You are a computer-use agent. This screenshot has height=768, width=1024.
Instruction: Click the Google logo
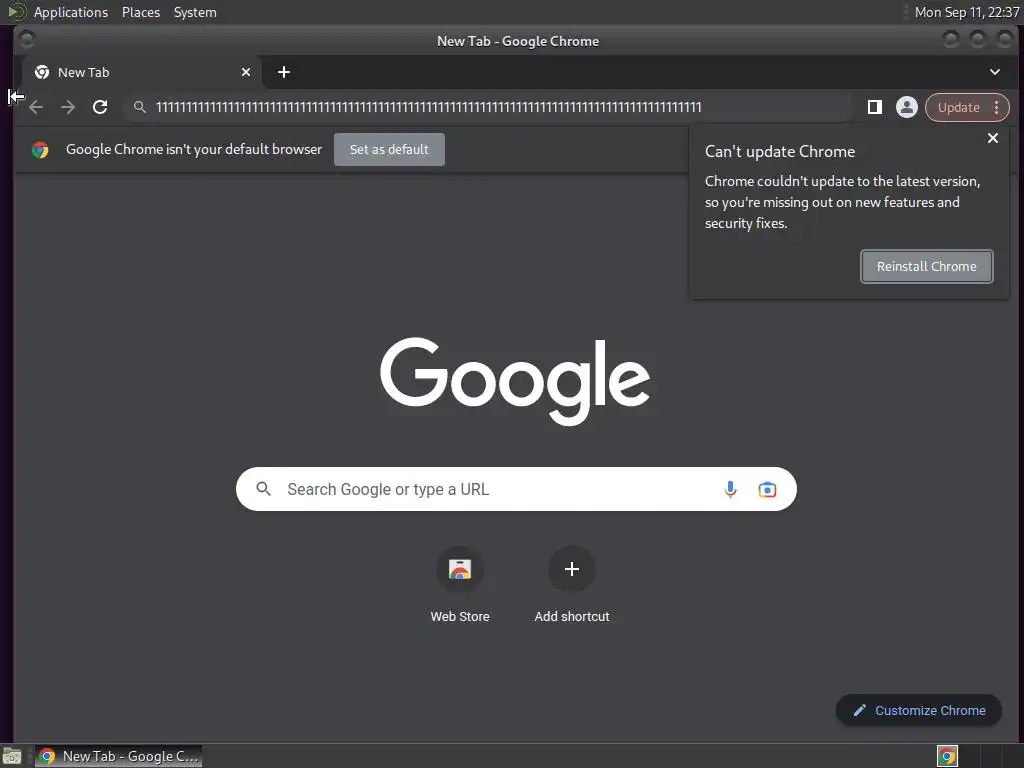[x=515, y=381]
